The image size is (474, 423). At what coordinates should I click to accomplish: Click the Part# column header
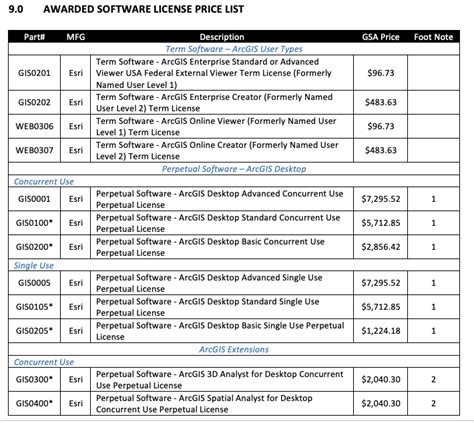click(34, 37)
